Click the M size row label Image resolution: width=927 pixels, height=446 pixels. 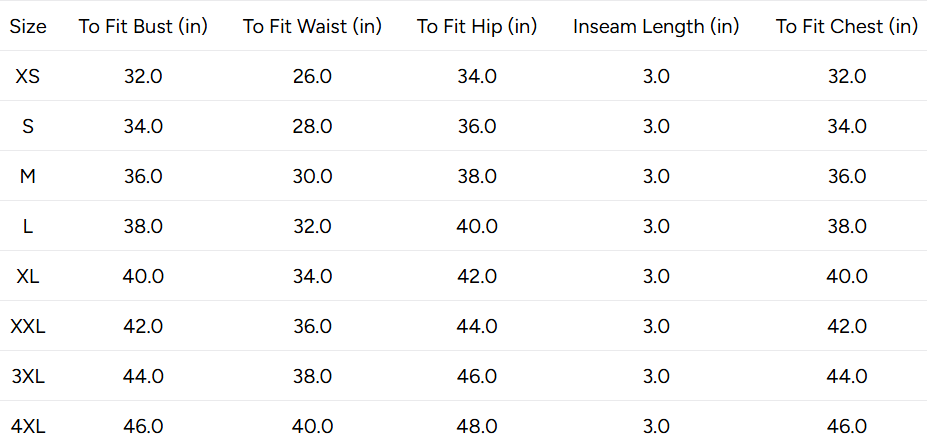tap(28, 176)
